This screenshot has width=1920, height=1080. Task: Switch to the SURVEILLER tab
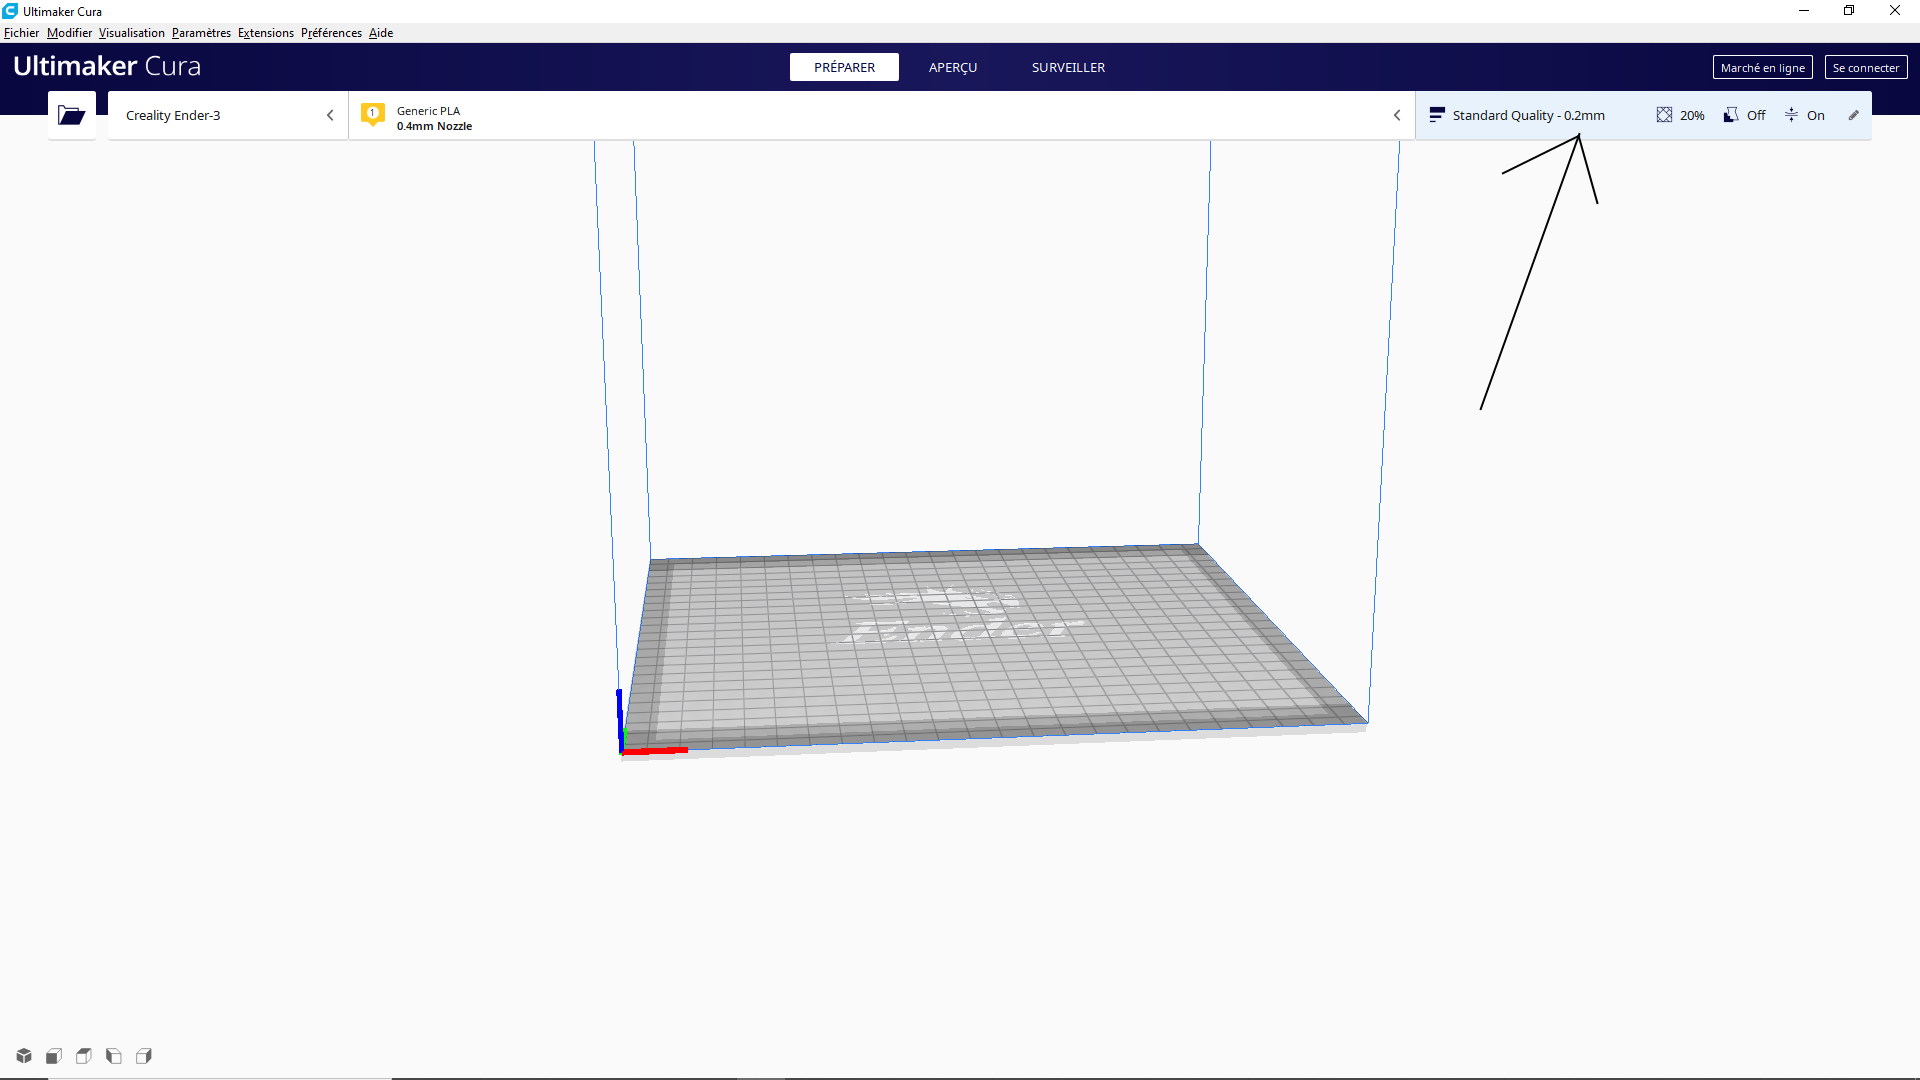point(1068,67)
